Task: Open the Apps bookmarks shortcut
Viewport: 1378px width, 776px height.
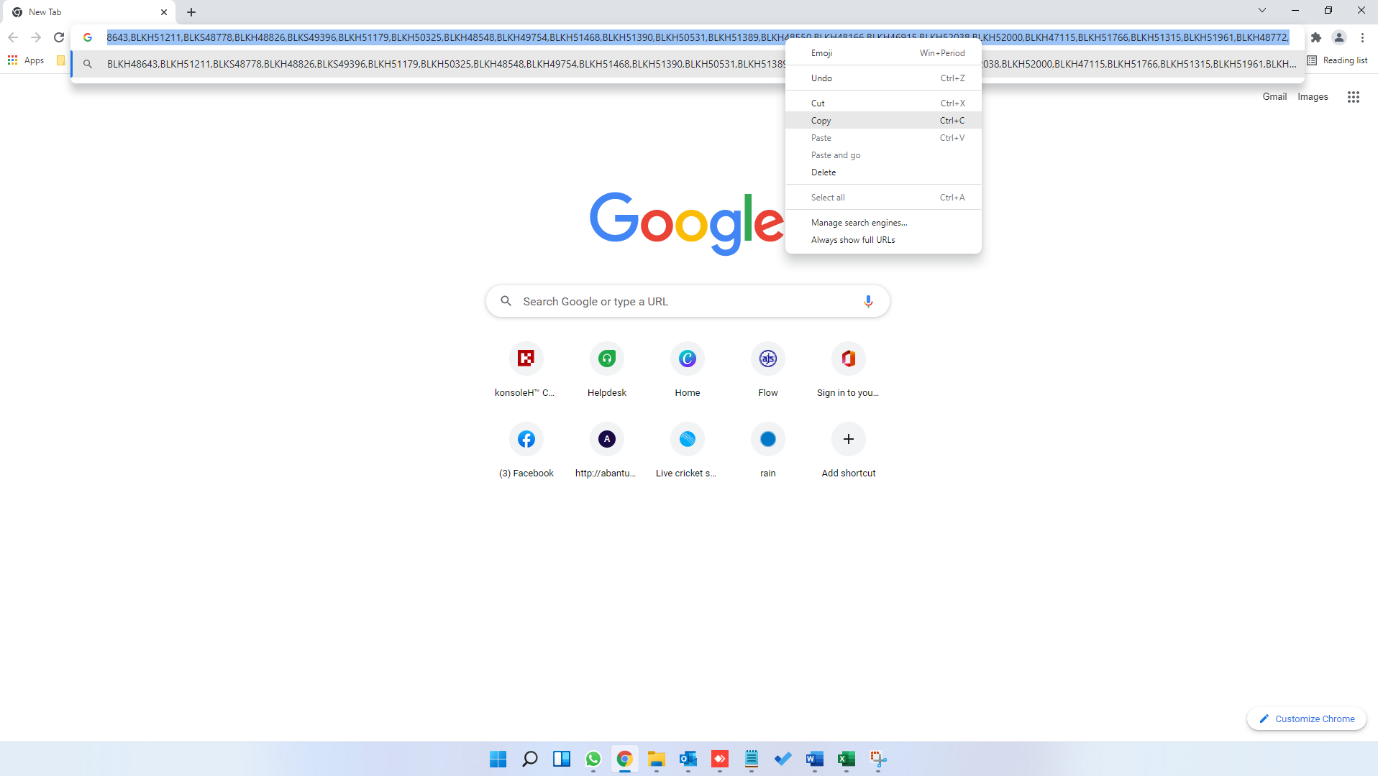Action: (x=26, y=60)
